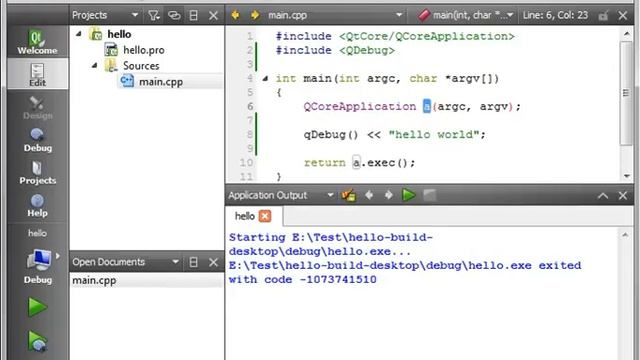Switch to Edit mode
This screenshot has width=640, height=360.
pos(37,74)
